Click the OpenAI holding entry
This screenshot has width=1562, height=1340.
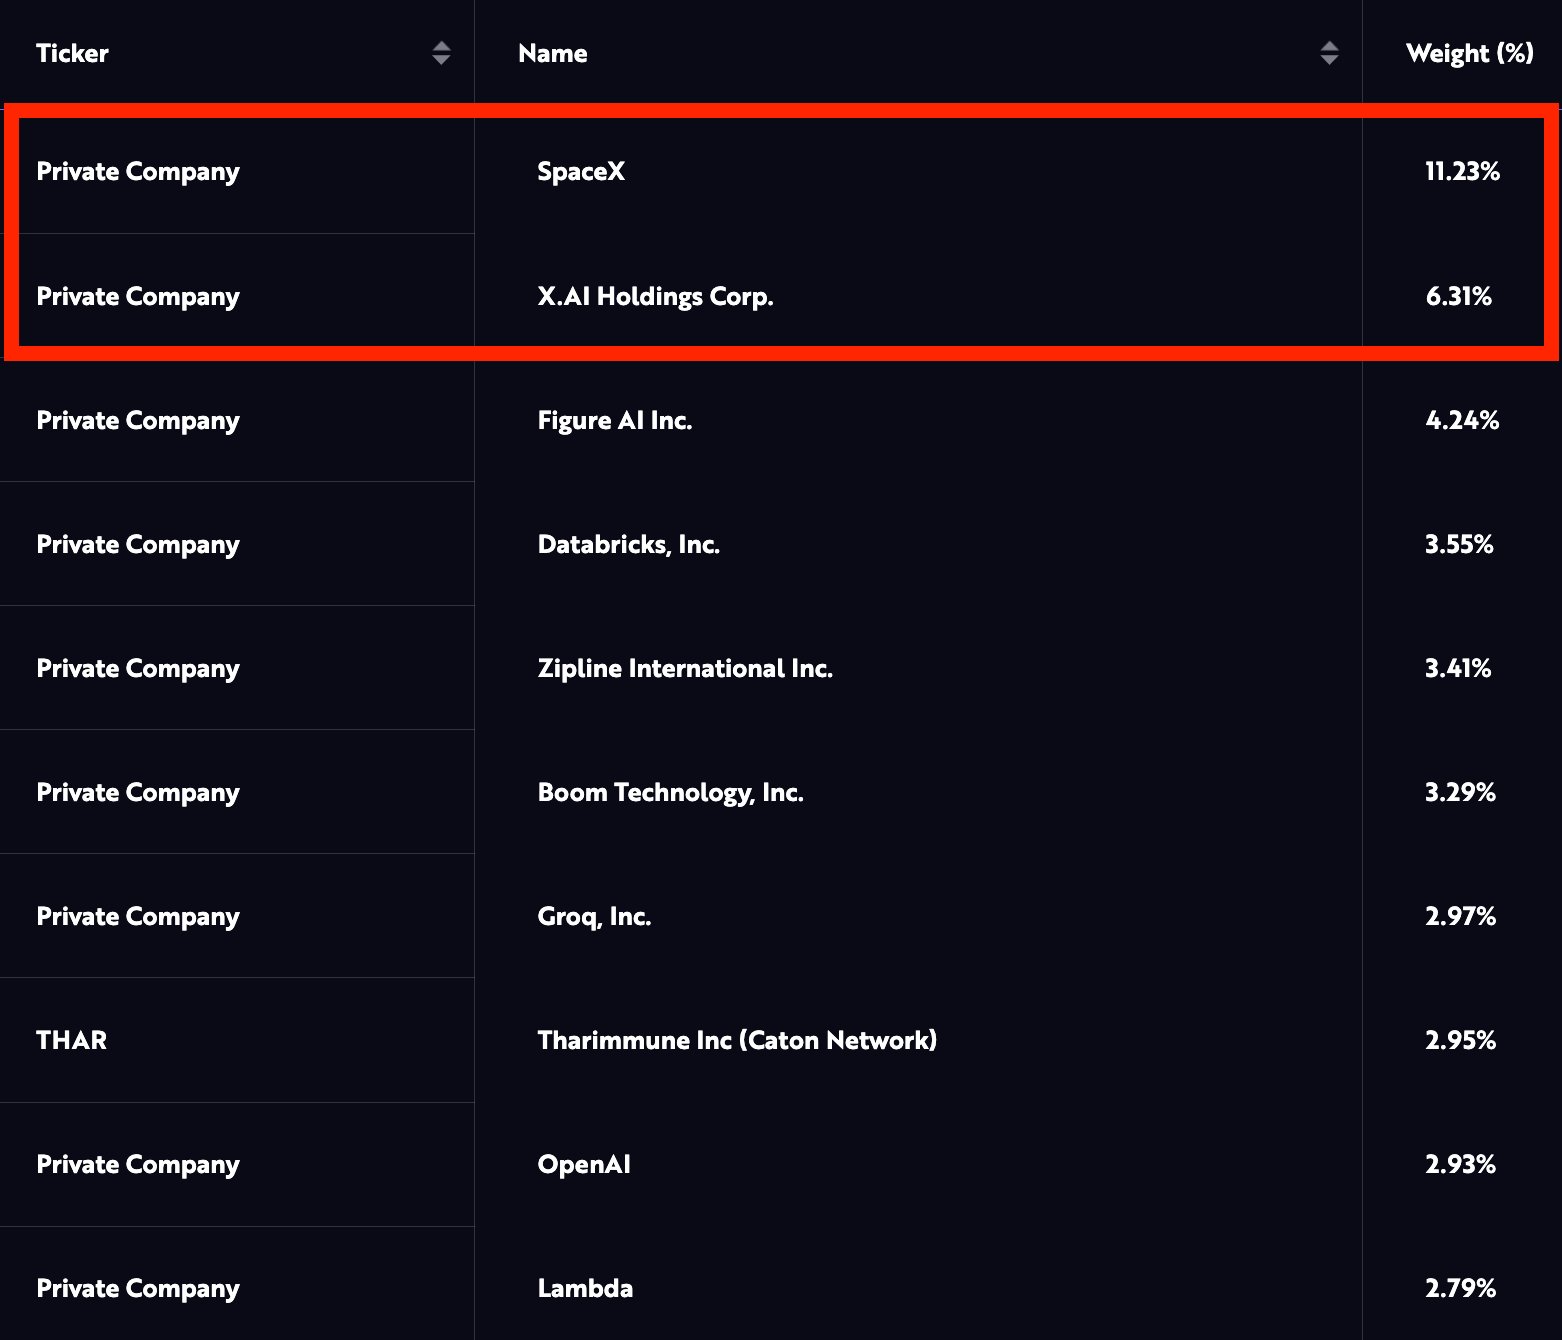[583, 1165]
